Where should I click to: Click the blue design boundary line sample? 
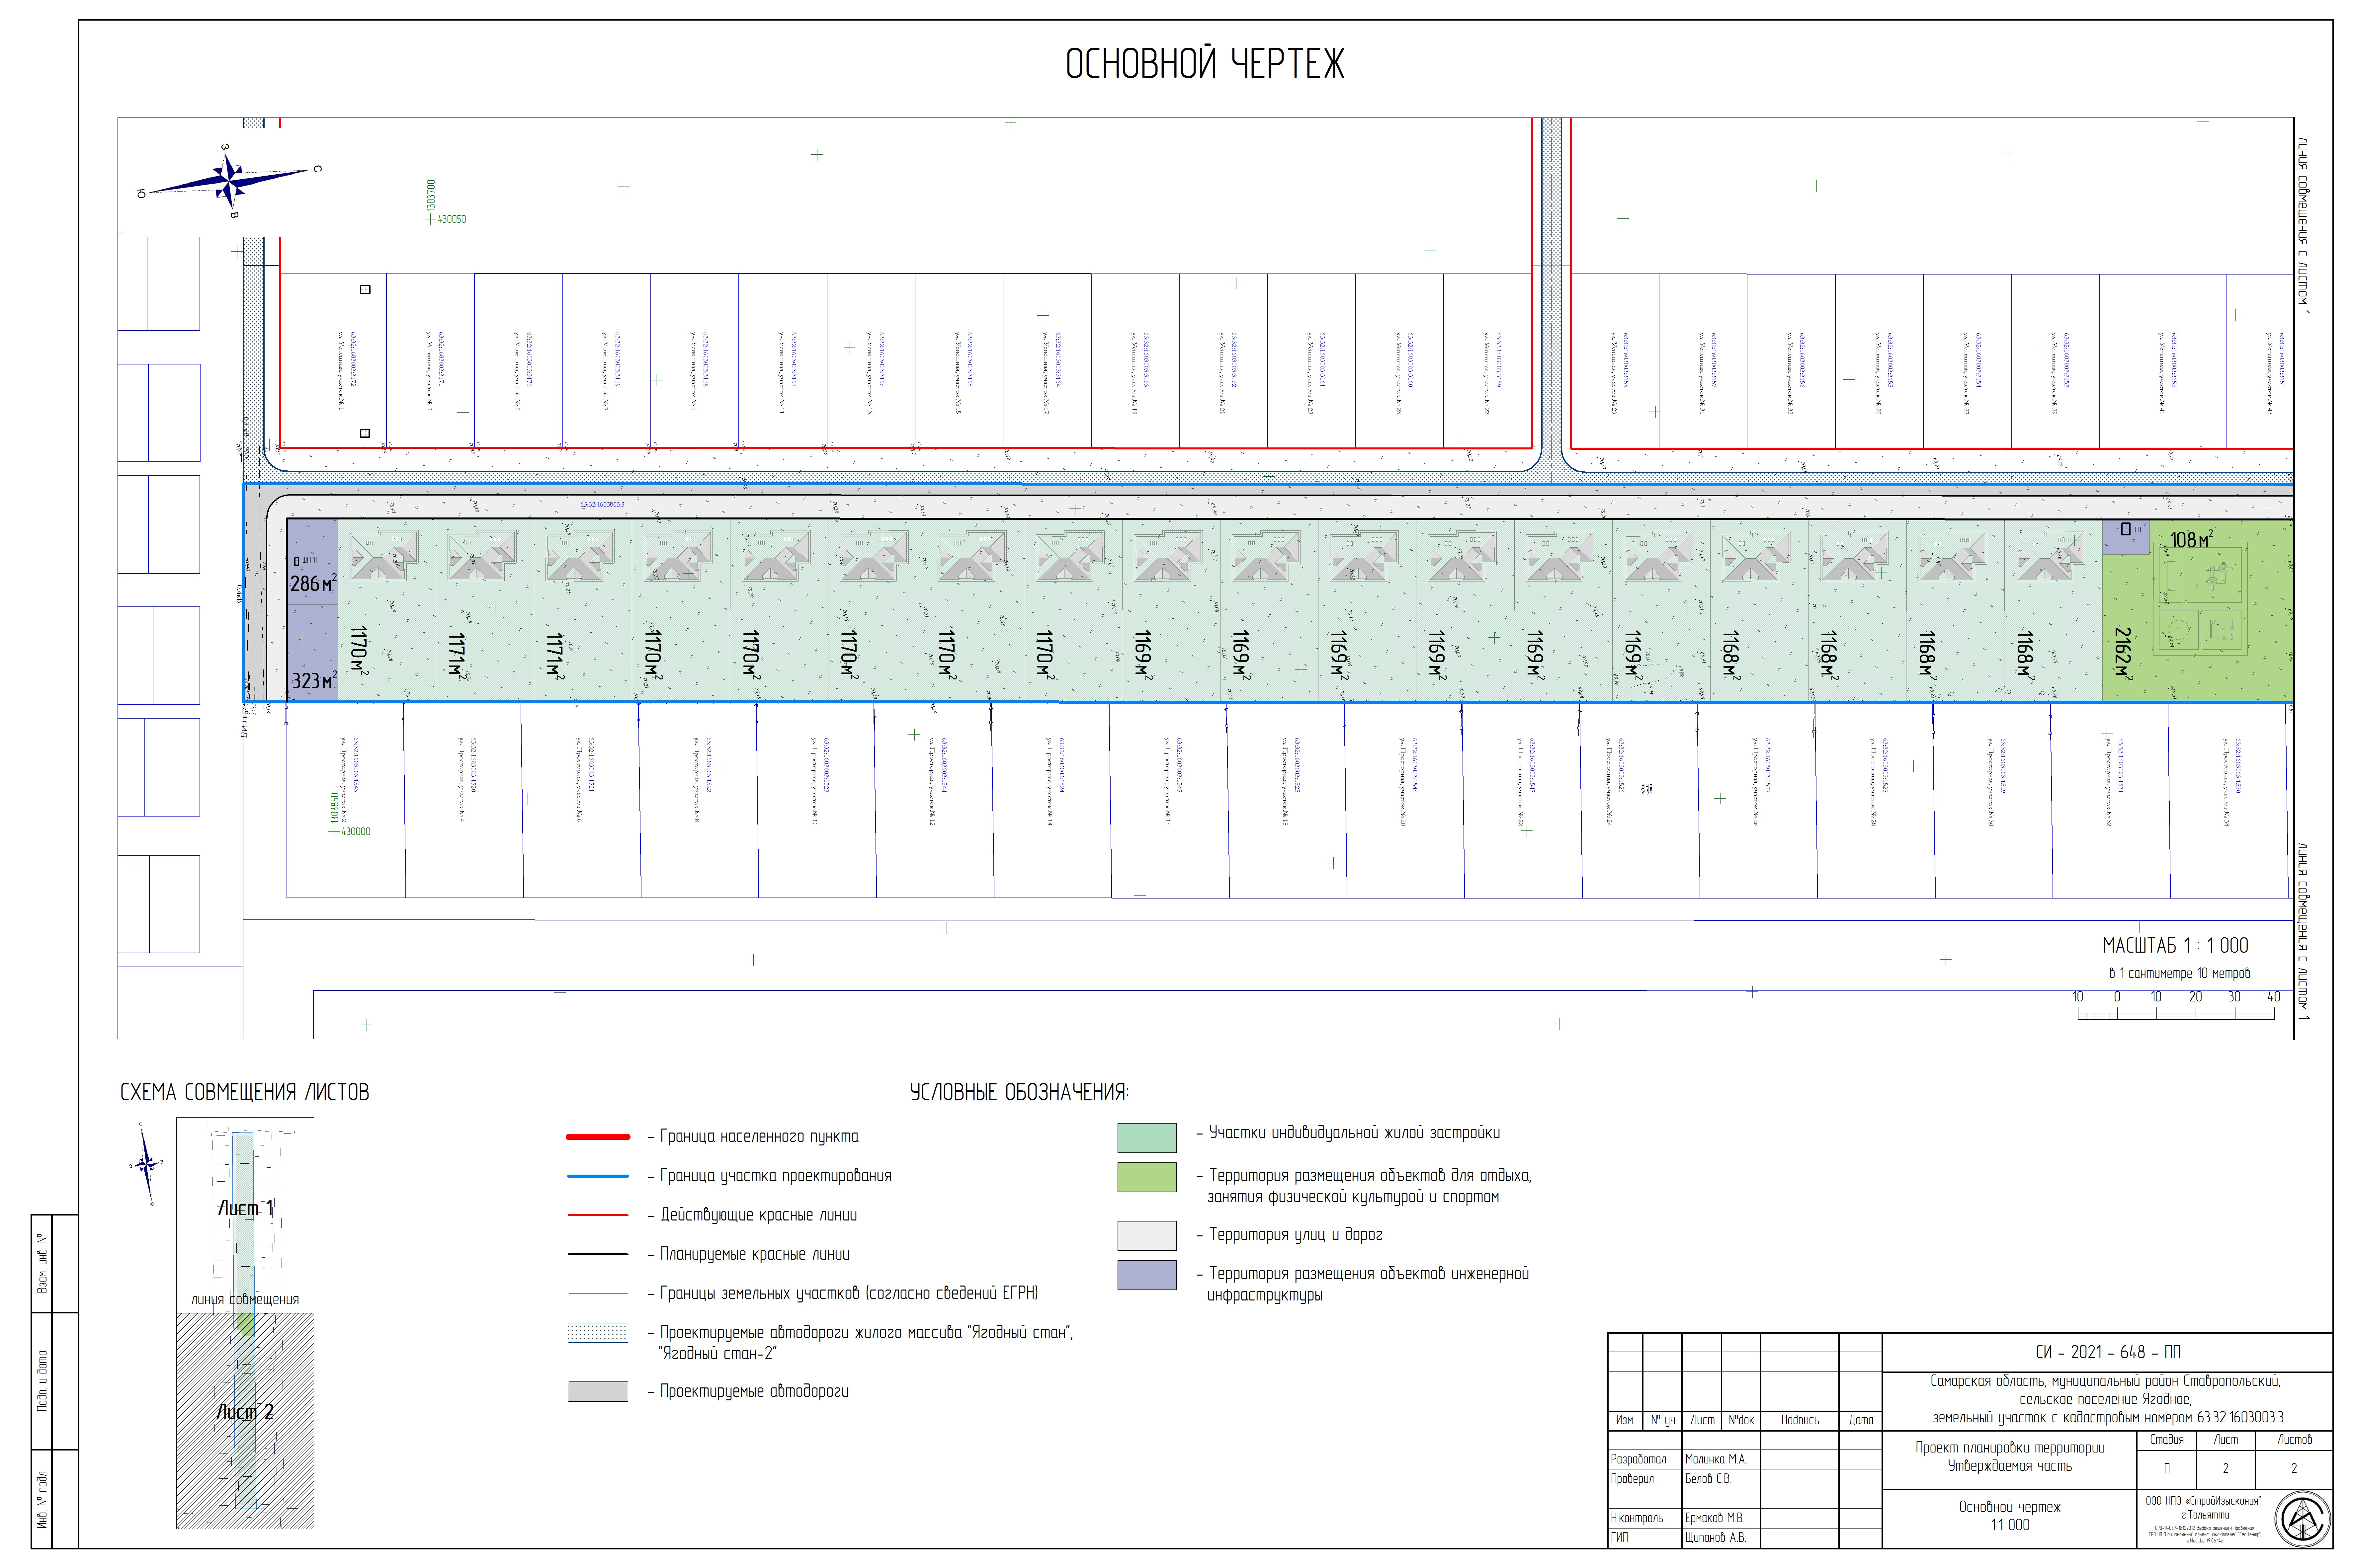tap(598, 1176)
